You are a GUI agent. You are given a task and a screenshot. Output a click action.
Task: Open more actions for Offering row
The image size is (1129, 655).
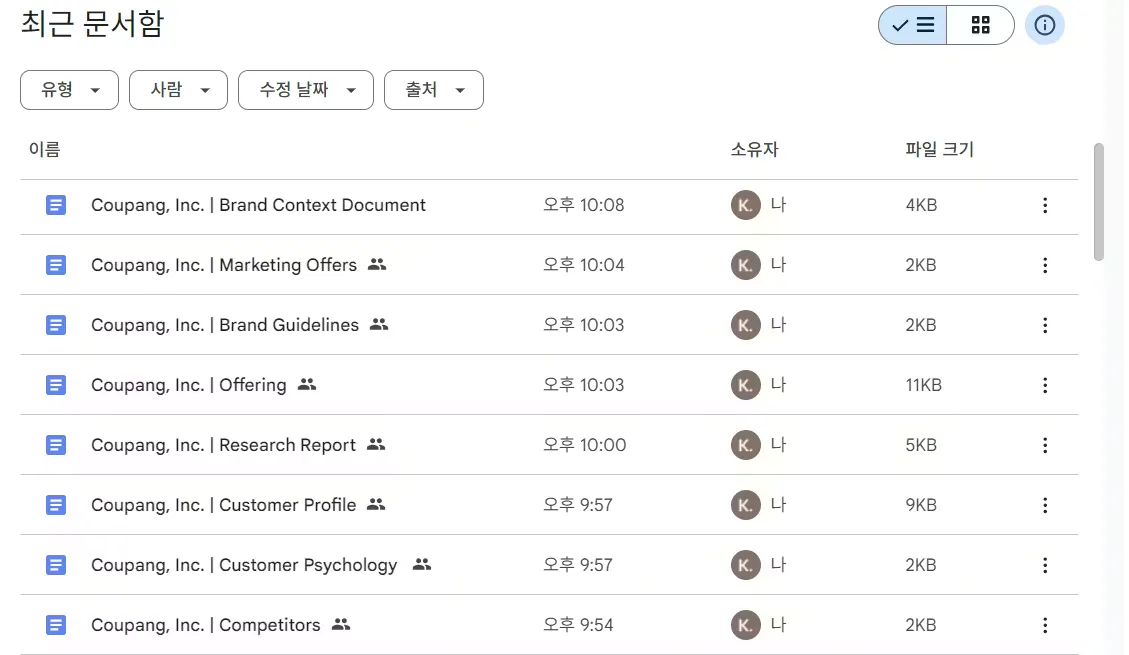[1045, 385]
